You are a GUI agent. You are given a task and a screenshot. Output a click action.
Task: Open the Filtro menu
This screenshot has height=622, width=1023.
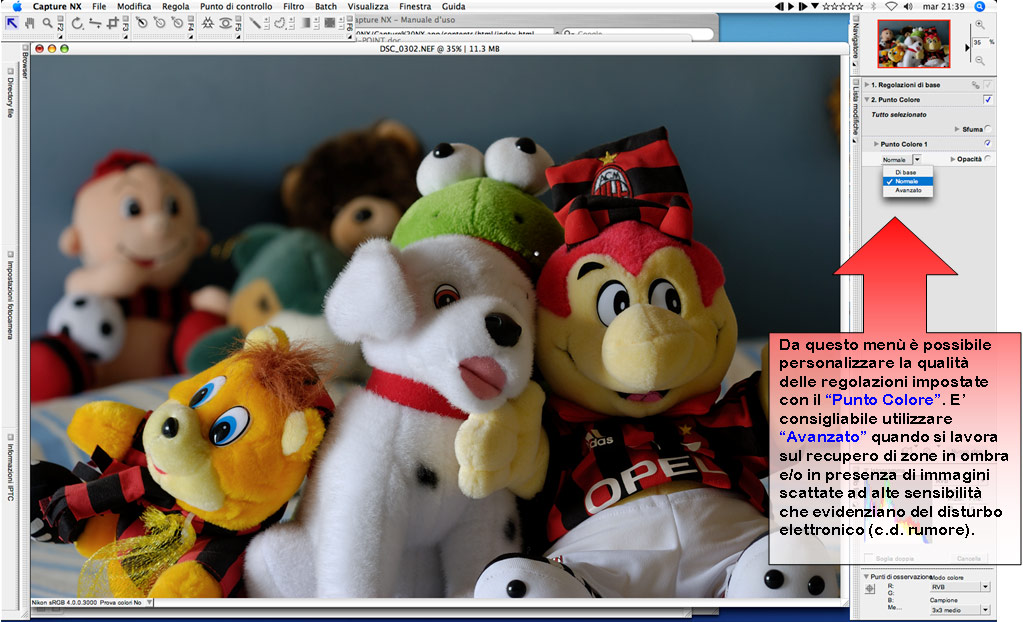pos(294,7)
